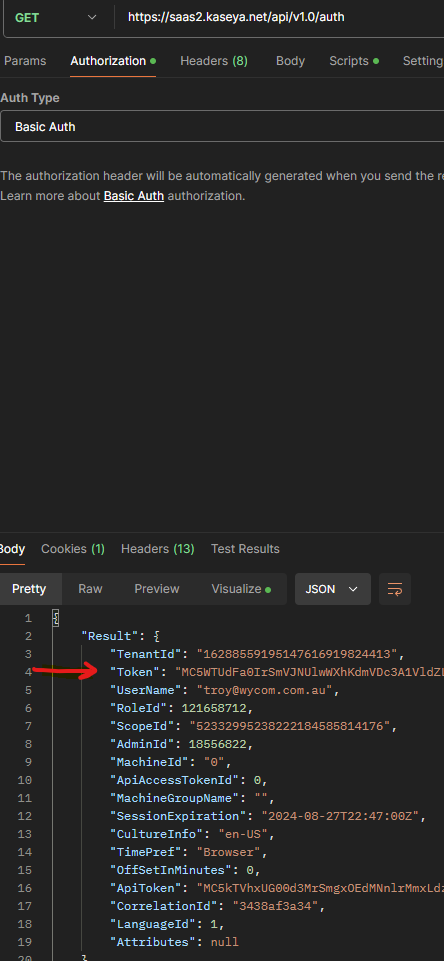
Task: Click the Attributes null value
Action: click(x=224, y=942)
